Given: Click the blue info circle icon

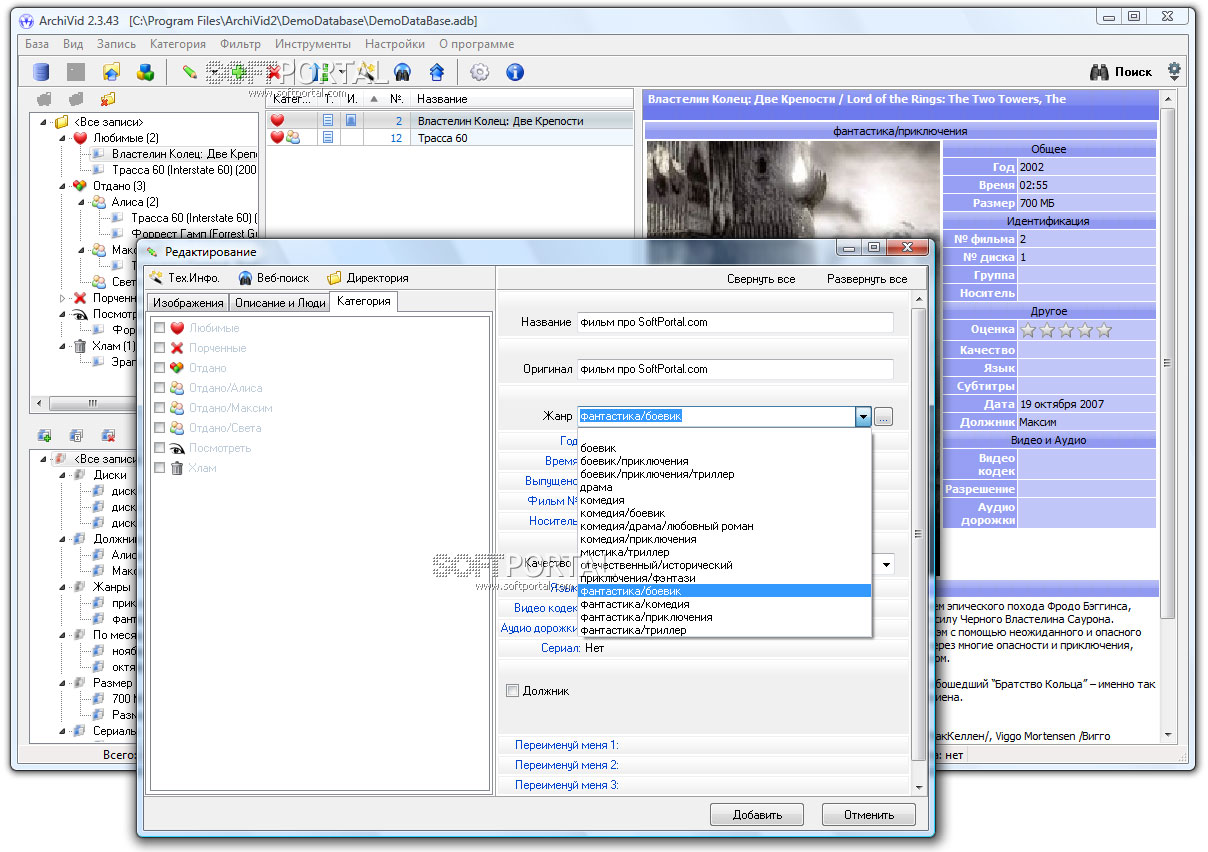Looking at the screenshot, I should pos(515,72).
